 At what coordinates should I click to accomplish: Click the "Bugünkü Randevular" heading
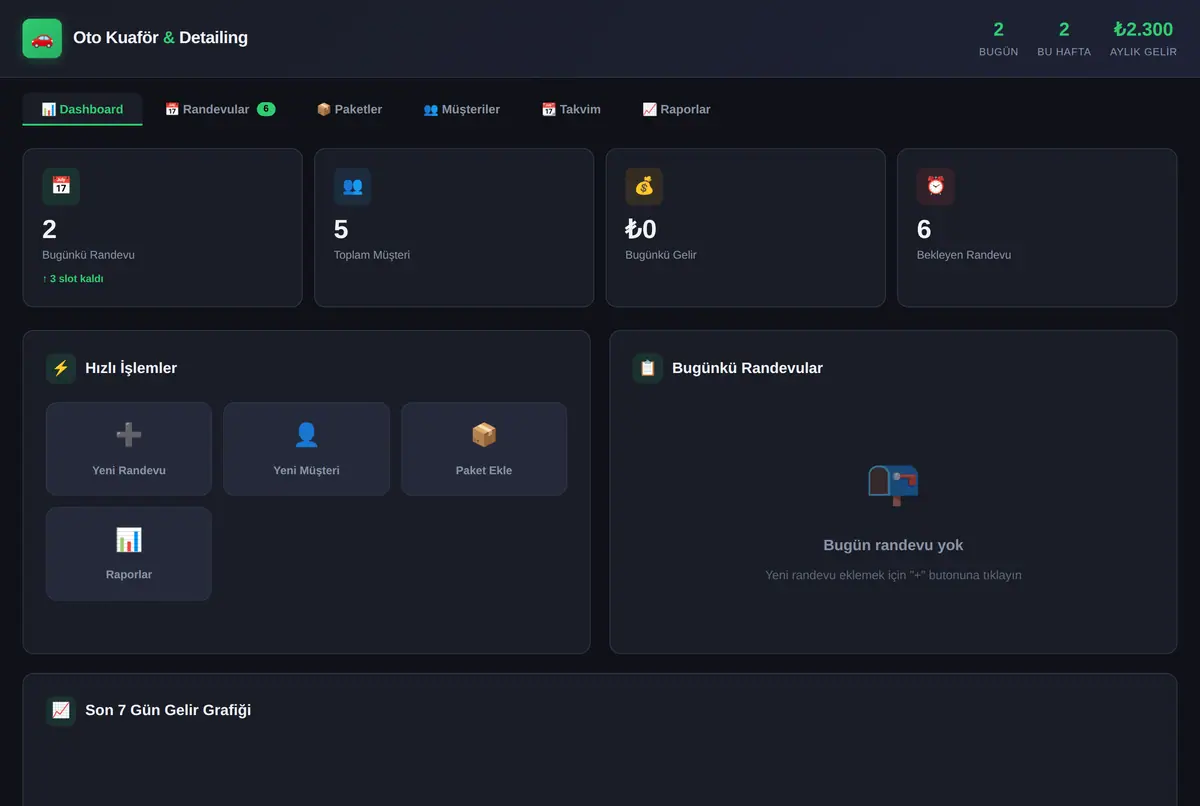coord(747,368)
